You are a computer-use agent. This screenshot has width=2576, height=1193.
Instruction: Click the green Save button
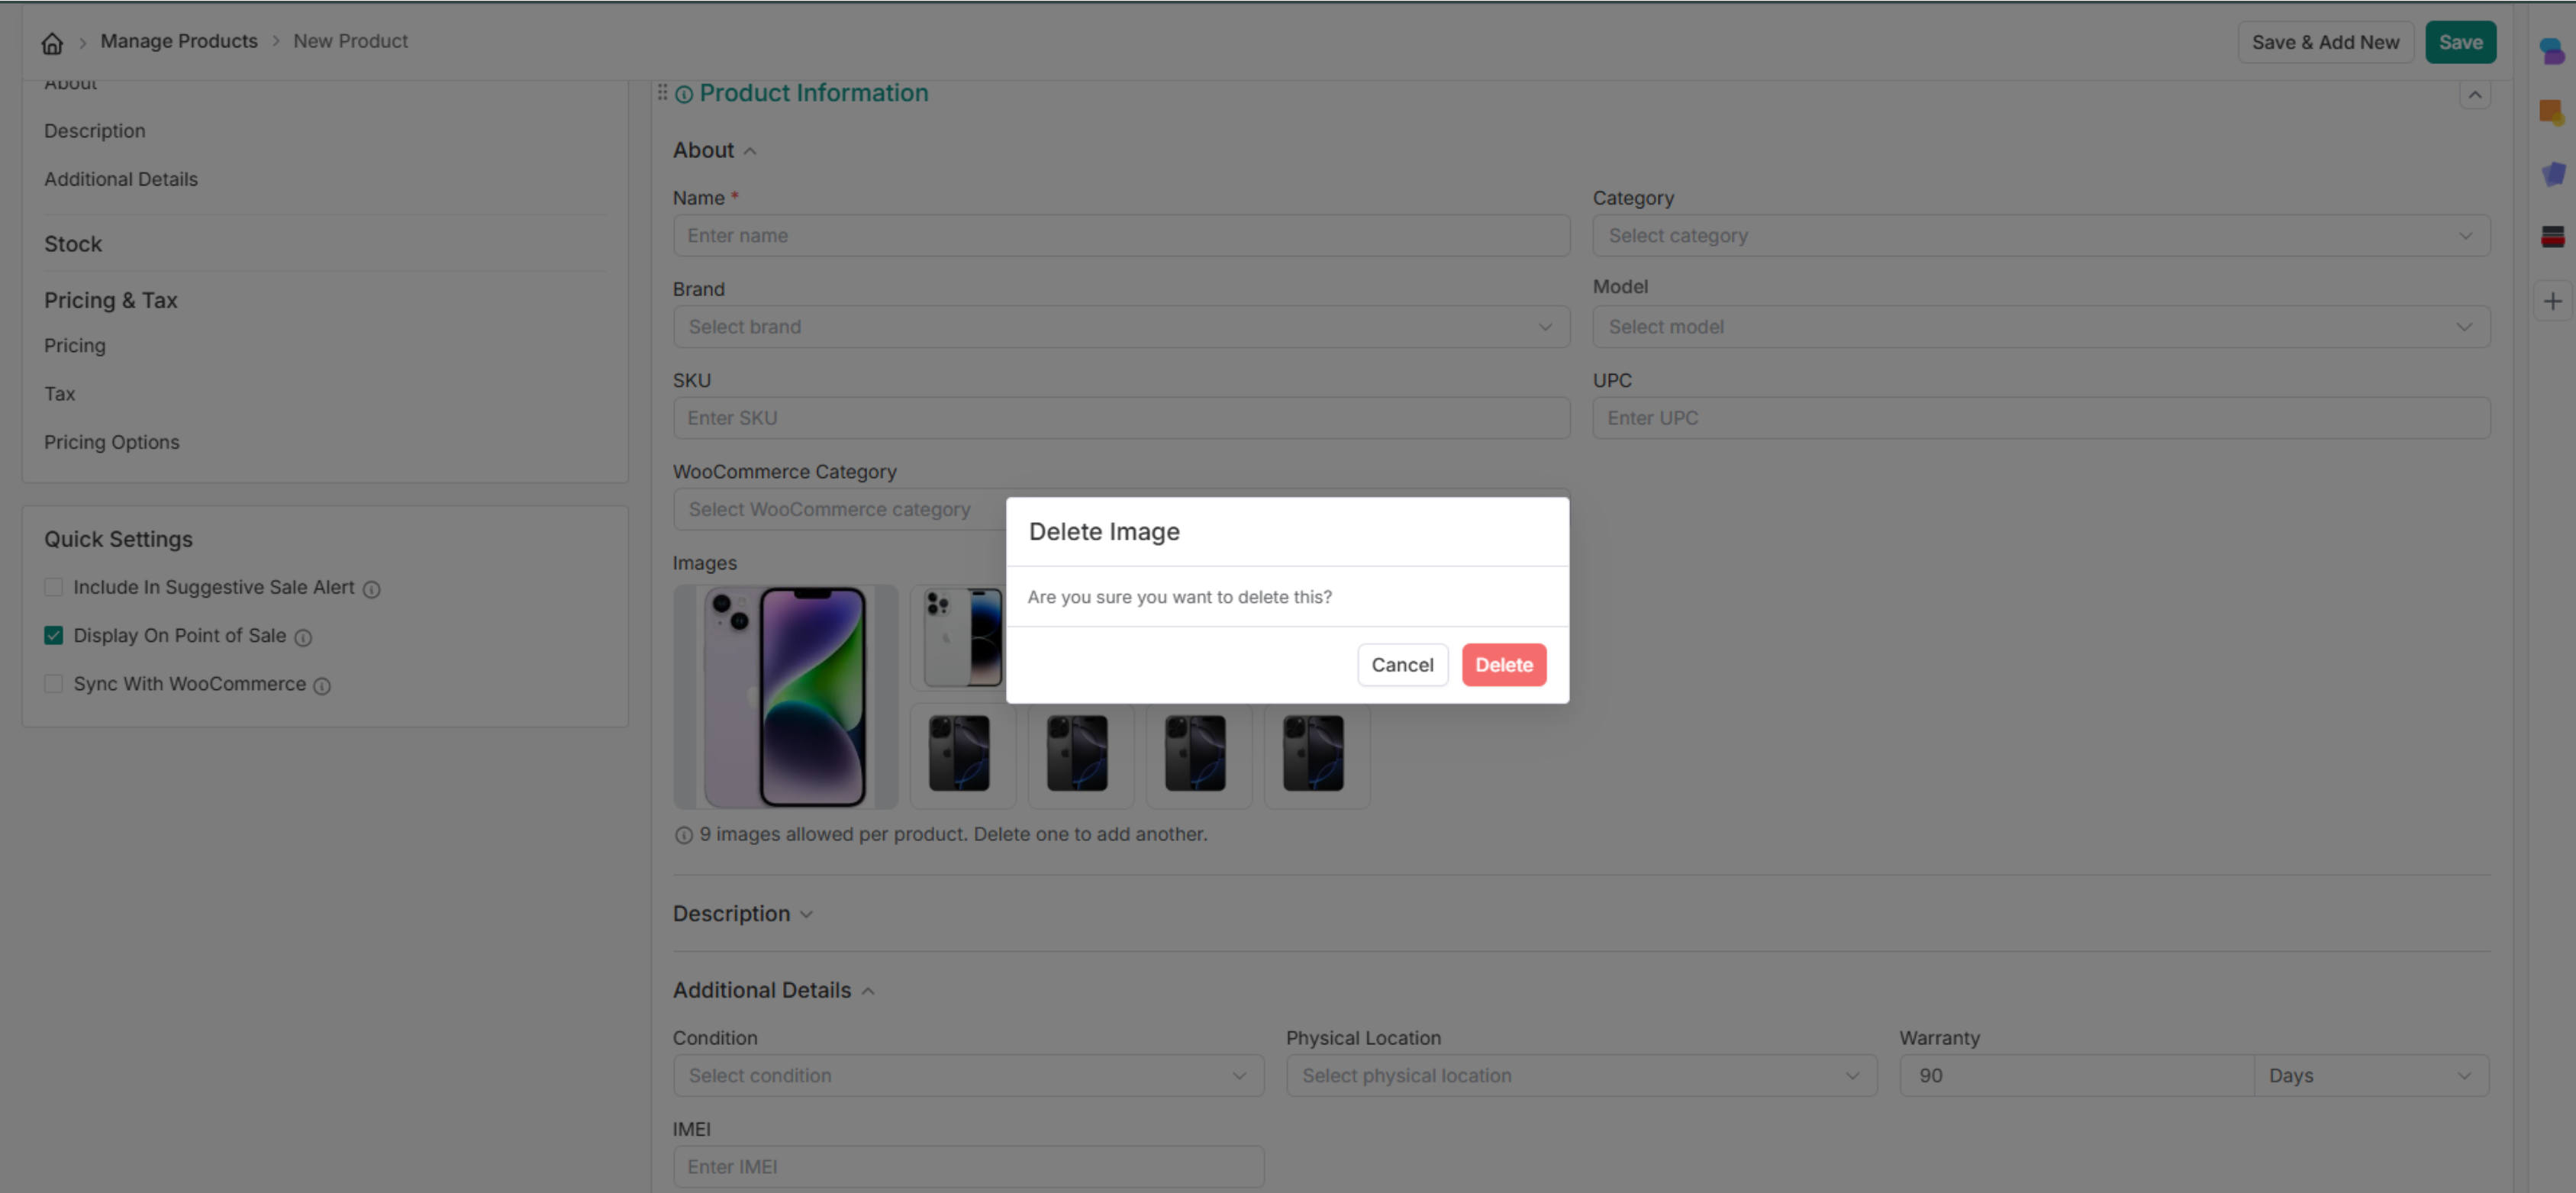[x=2460, y=42]
